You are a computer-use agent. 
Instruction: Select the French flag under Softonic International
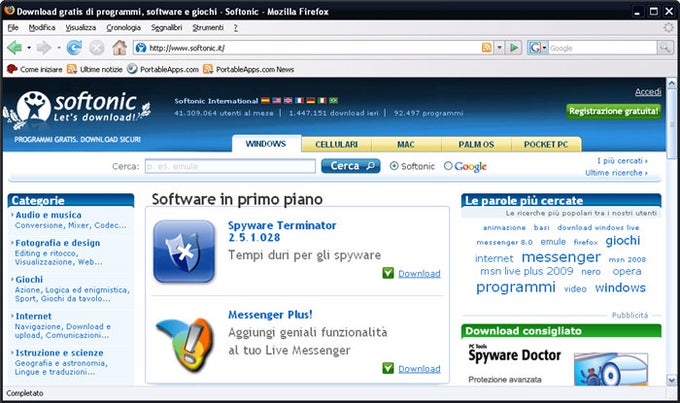299,100
